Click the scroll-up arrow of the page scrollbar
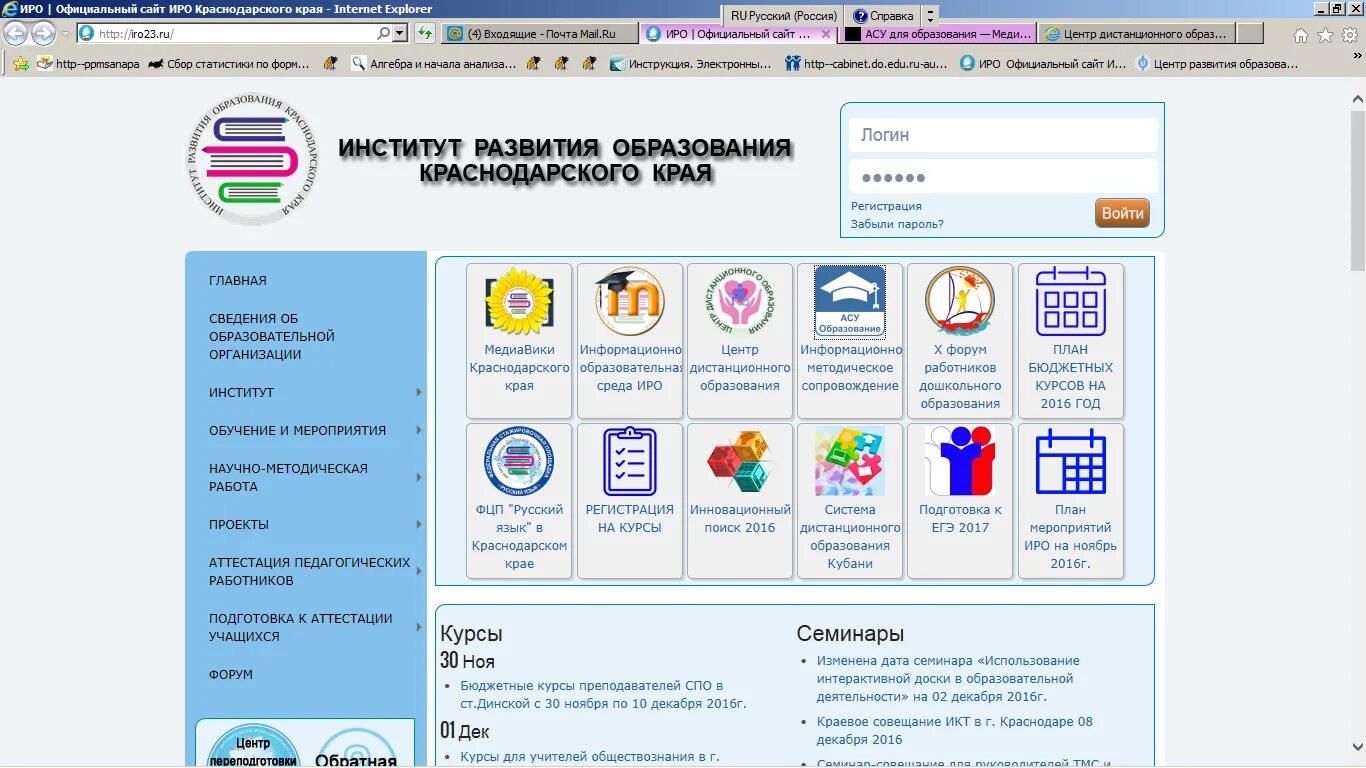 click(1357, 99)
